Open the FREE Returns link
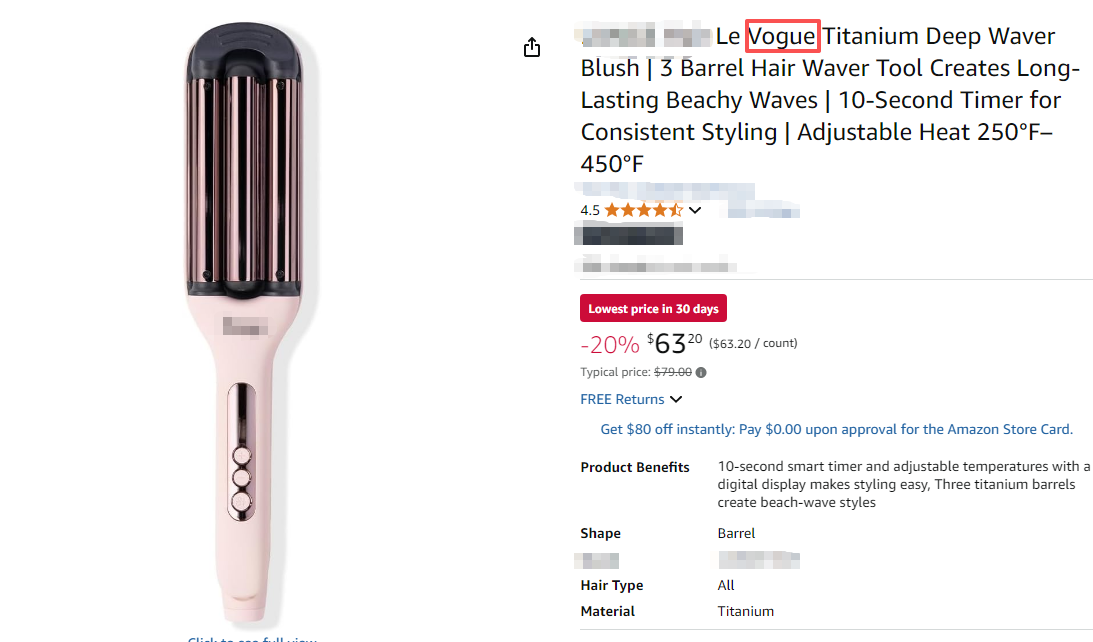Image resolution: width=1093 pixels, height=642 pixels. tap(622, 399)
